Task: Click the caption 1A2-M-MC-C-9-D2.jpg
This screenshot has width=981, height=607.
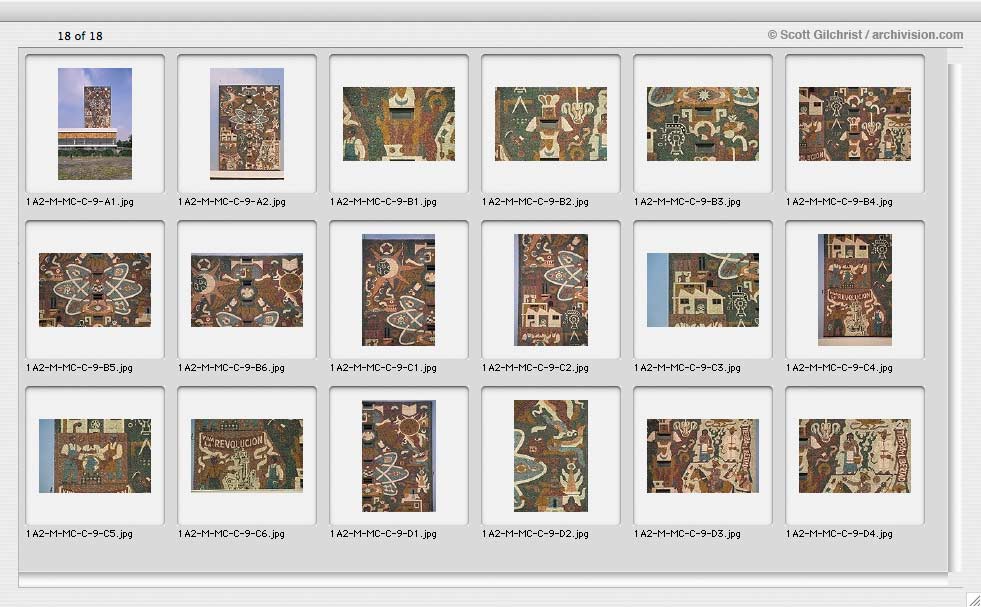Action: tap(536, 534)
